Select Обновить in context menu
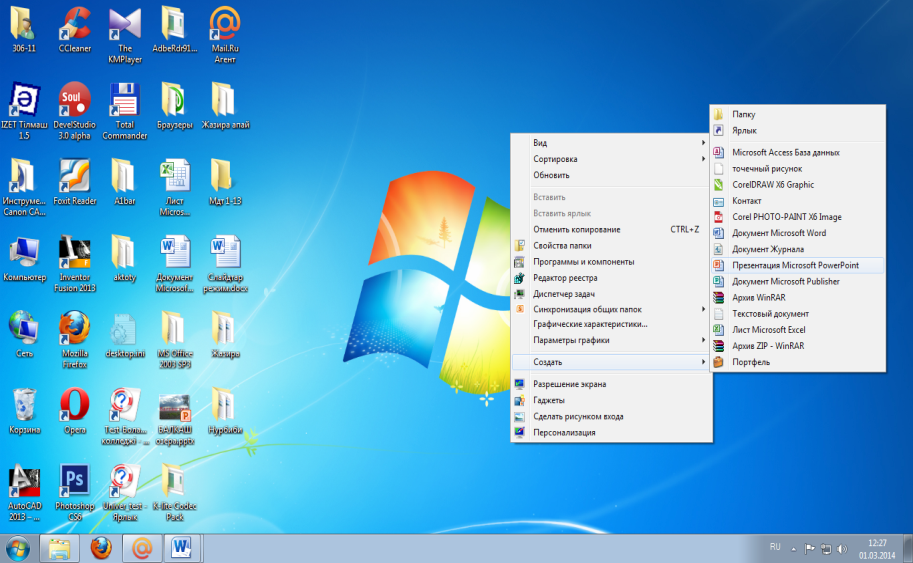 pyautogui.click(x=551, y=175)
